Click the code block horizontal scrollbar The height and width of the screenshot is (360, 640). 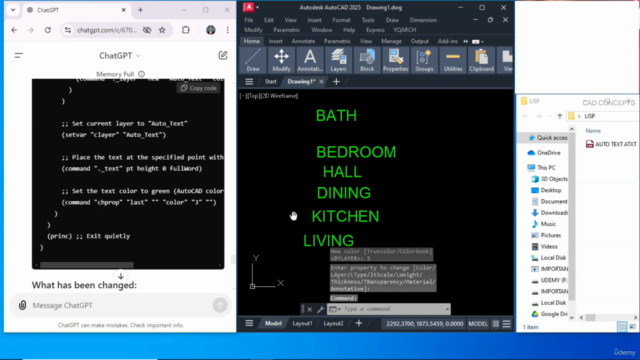coord(87,265)
